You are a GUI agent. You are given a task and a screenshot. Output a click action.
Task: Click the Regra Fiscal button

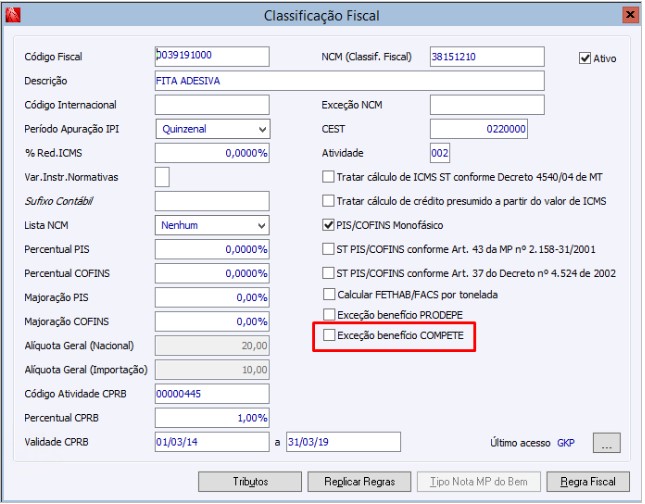tap(588, 482)
